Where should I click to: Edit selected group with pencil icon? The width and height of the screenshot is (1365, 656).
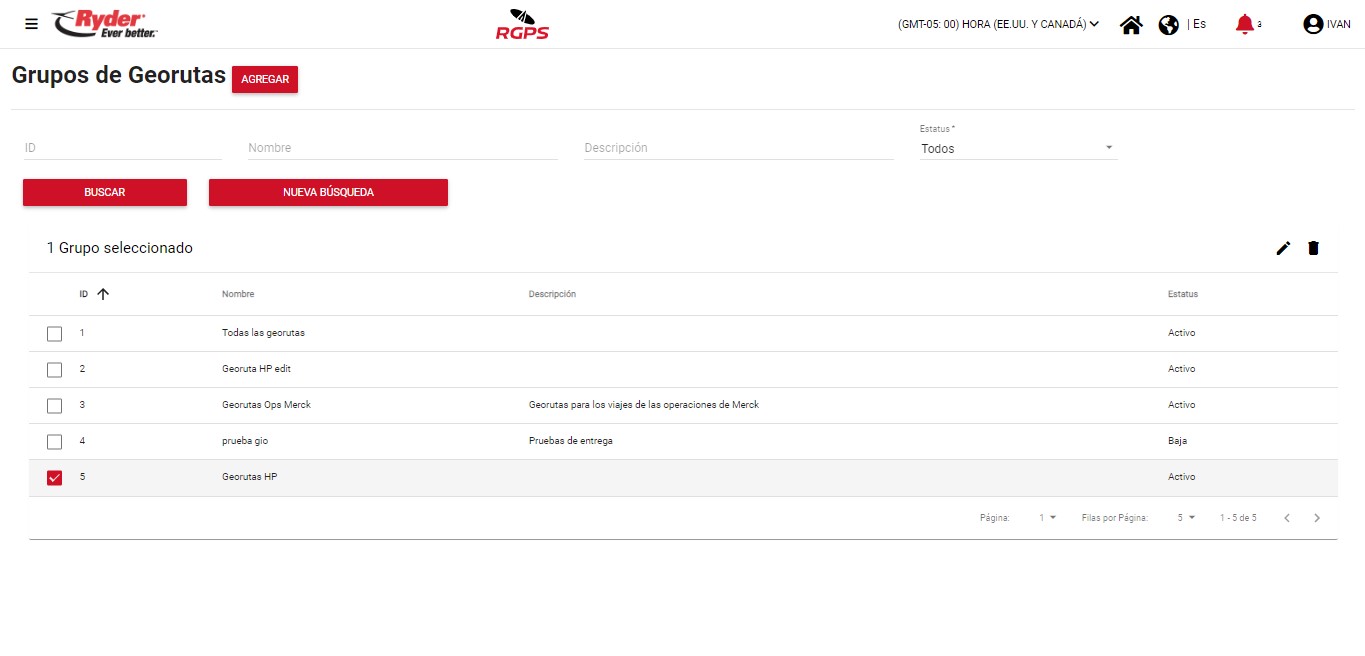(1283, 248)
